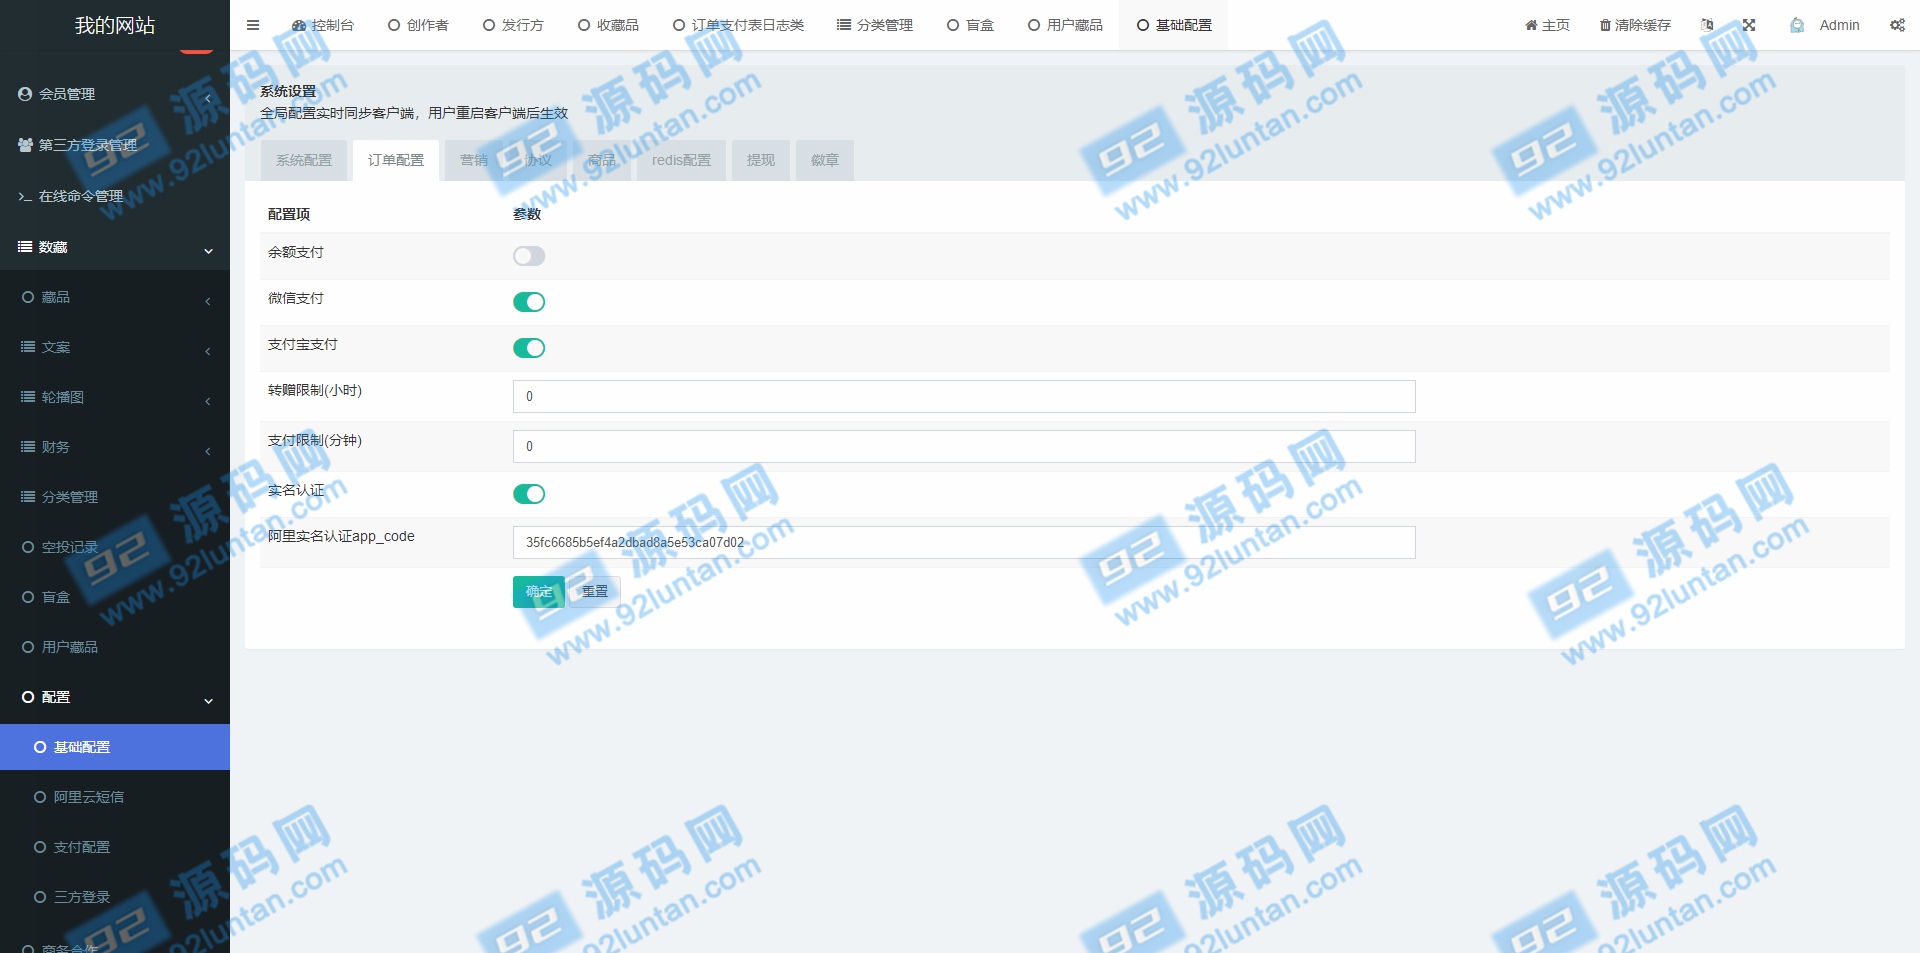Expand the 轮播图 submenu arrow
The width and height of the screenshot is (1920, 953).
tap(208, 401)
